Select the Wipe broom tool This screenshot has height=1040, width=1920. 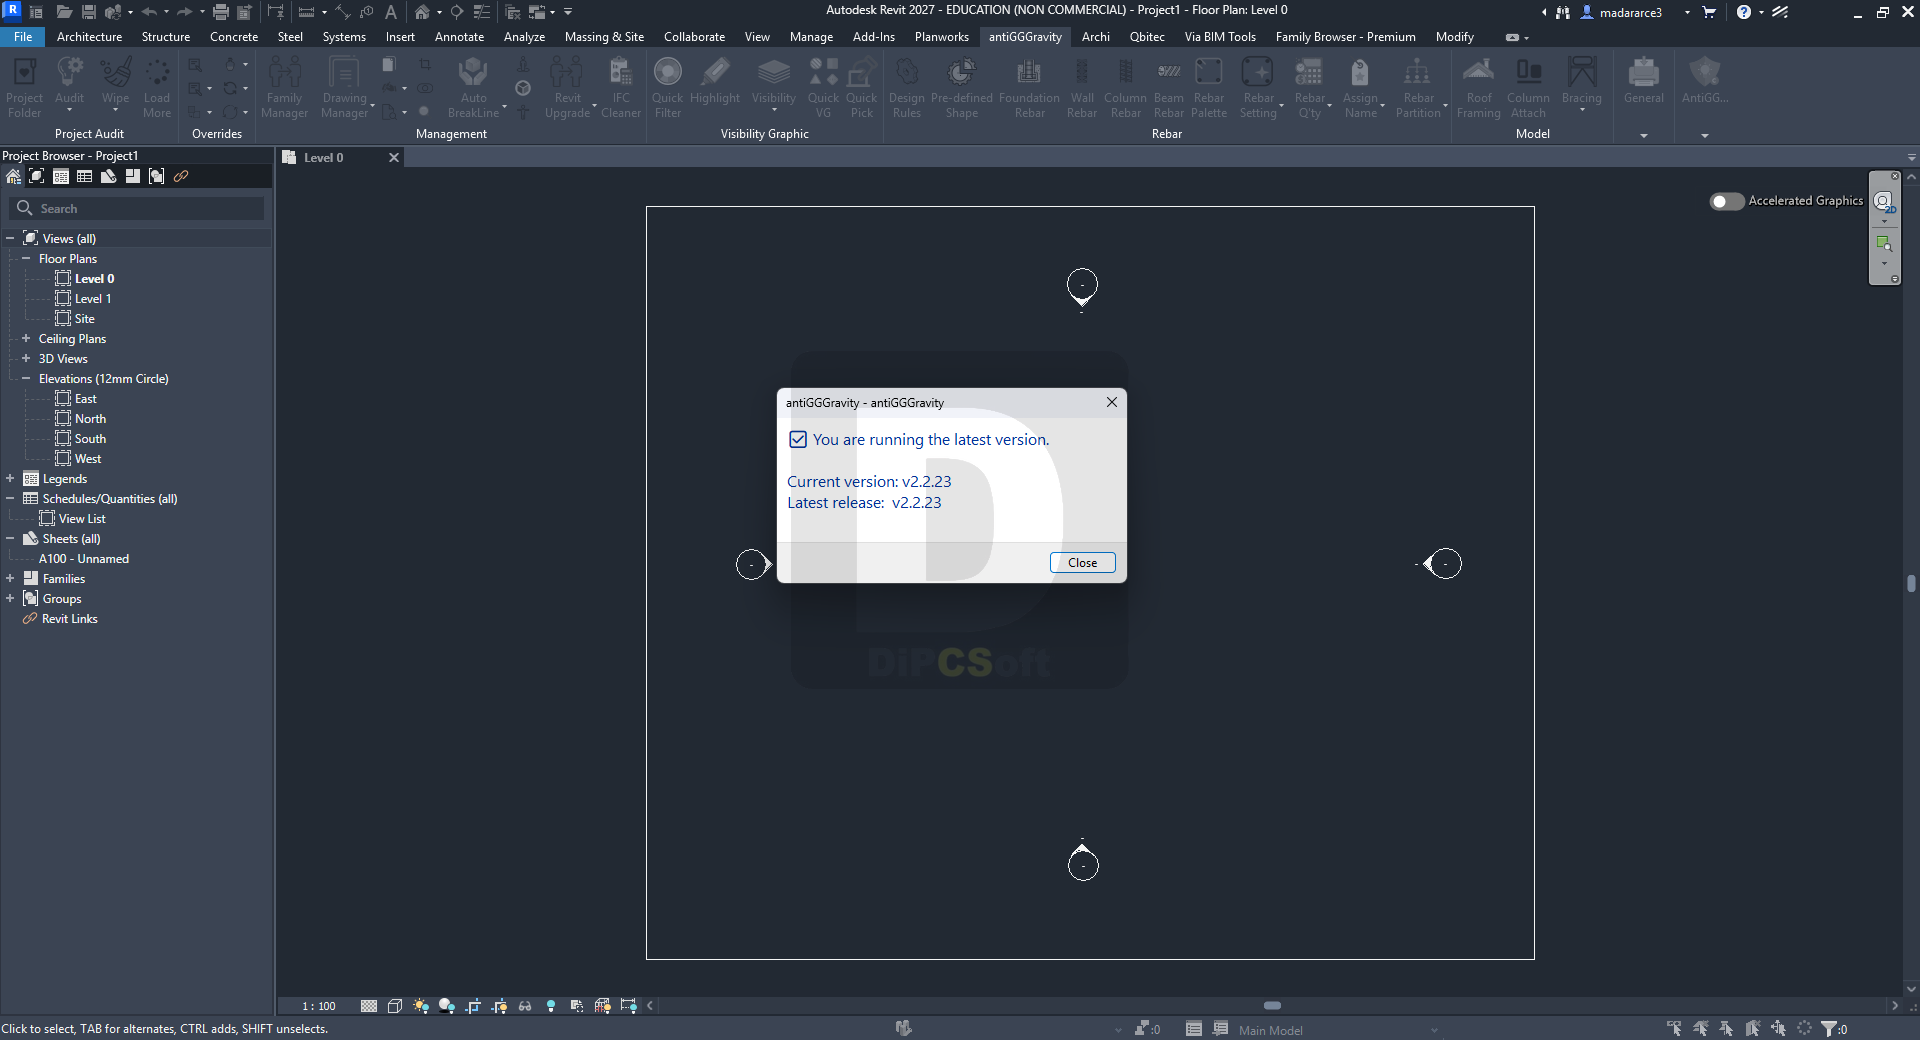pos(115,82)
